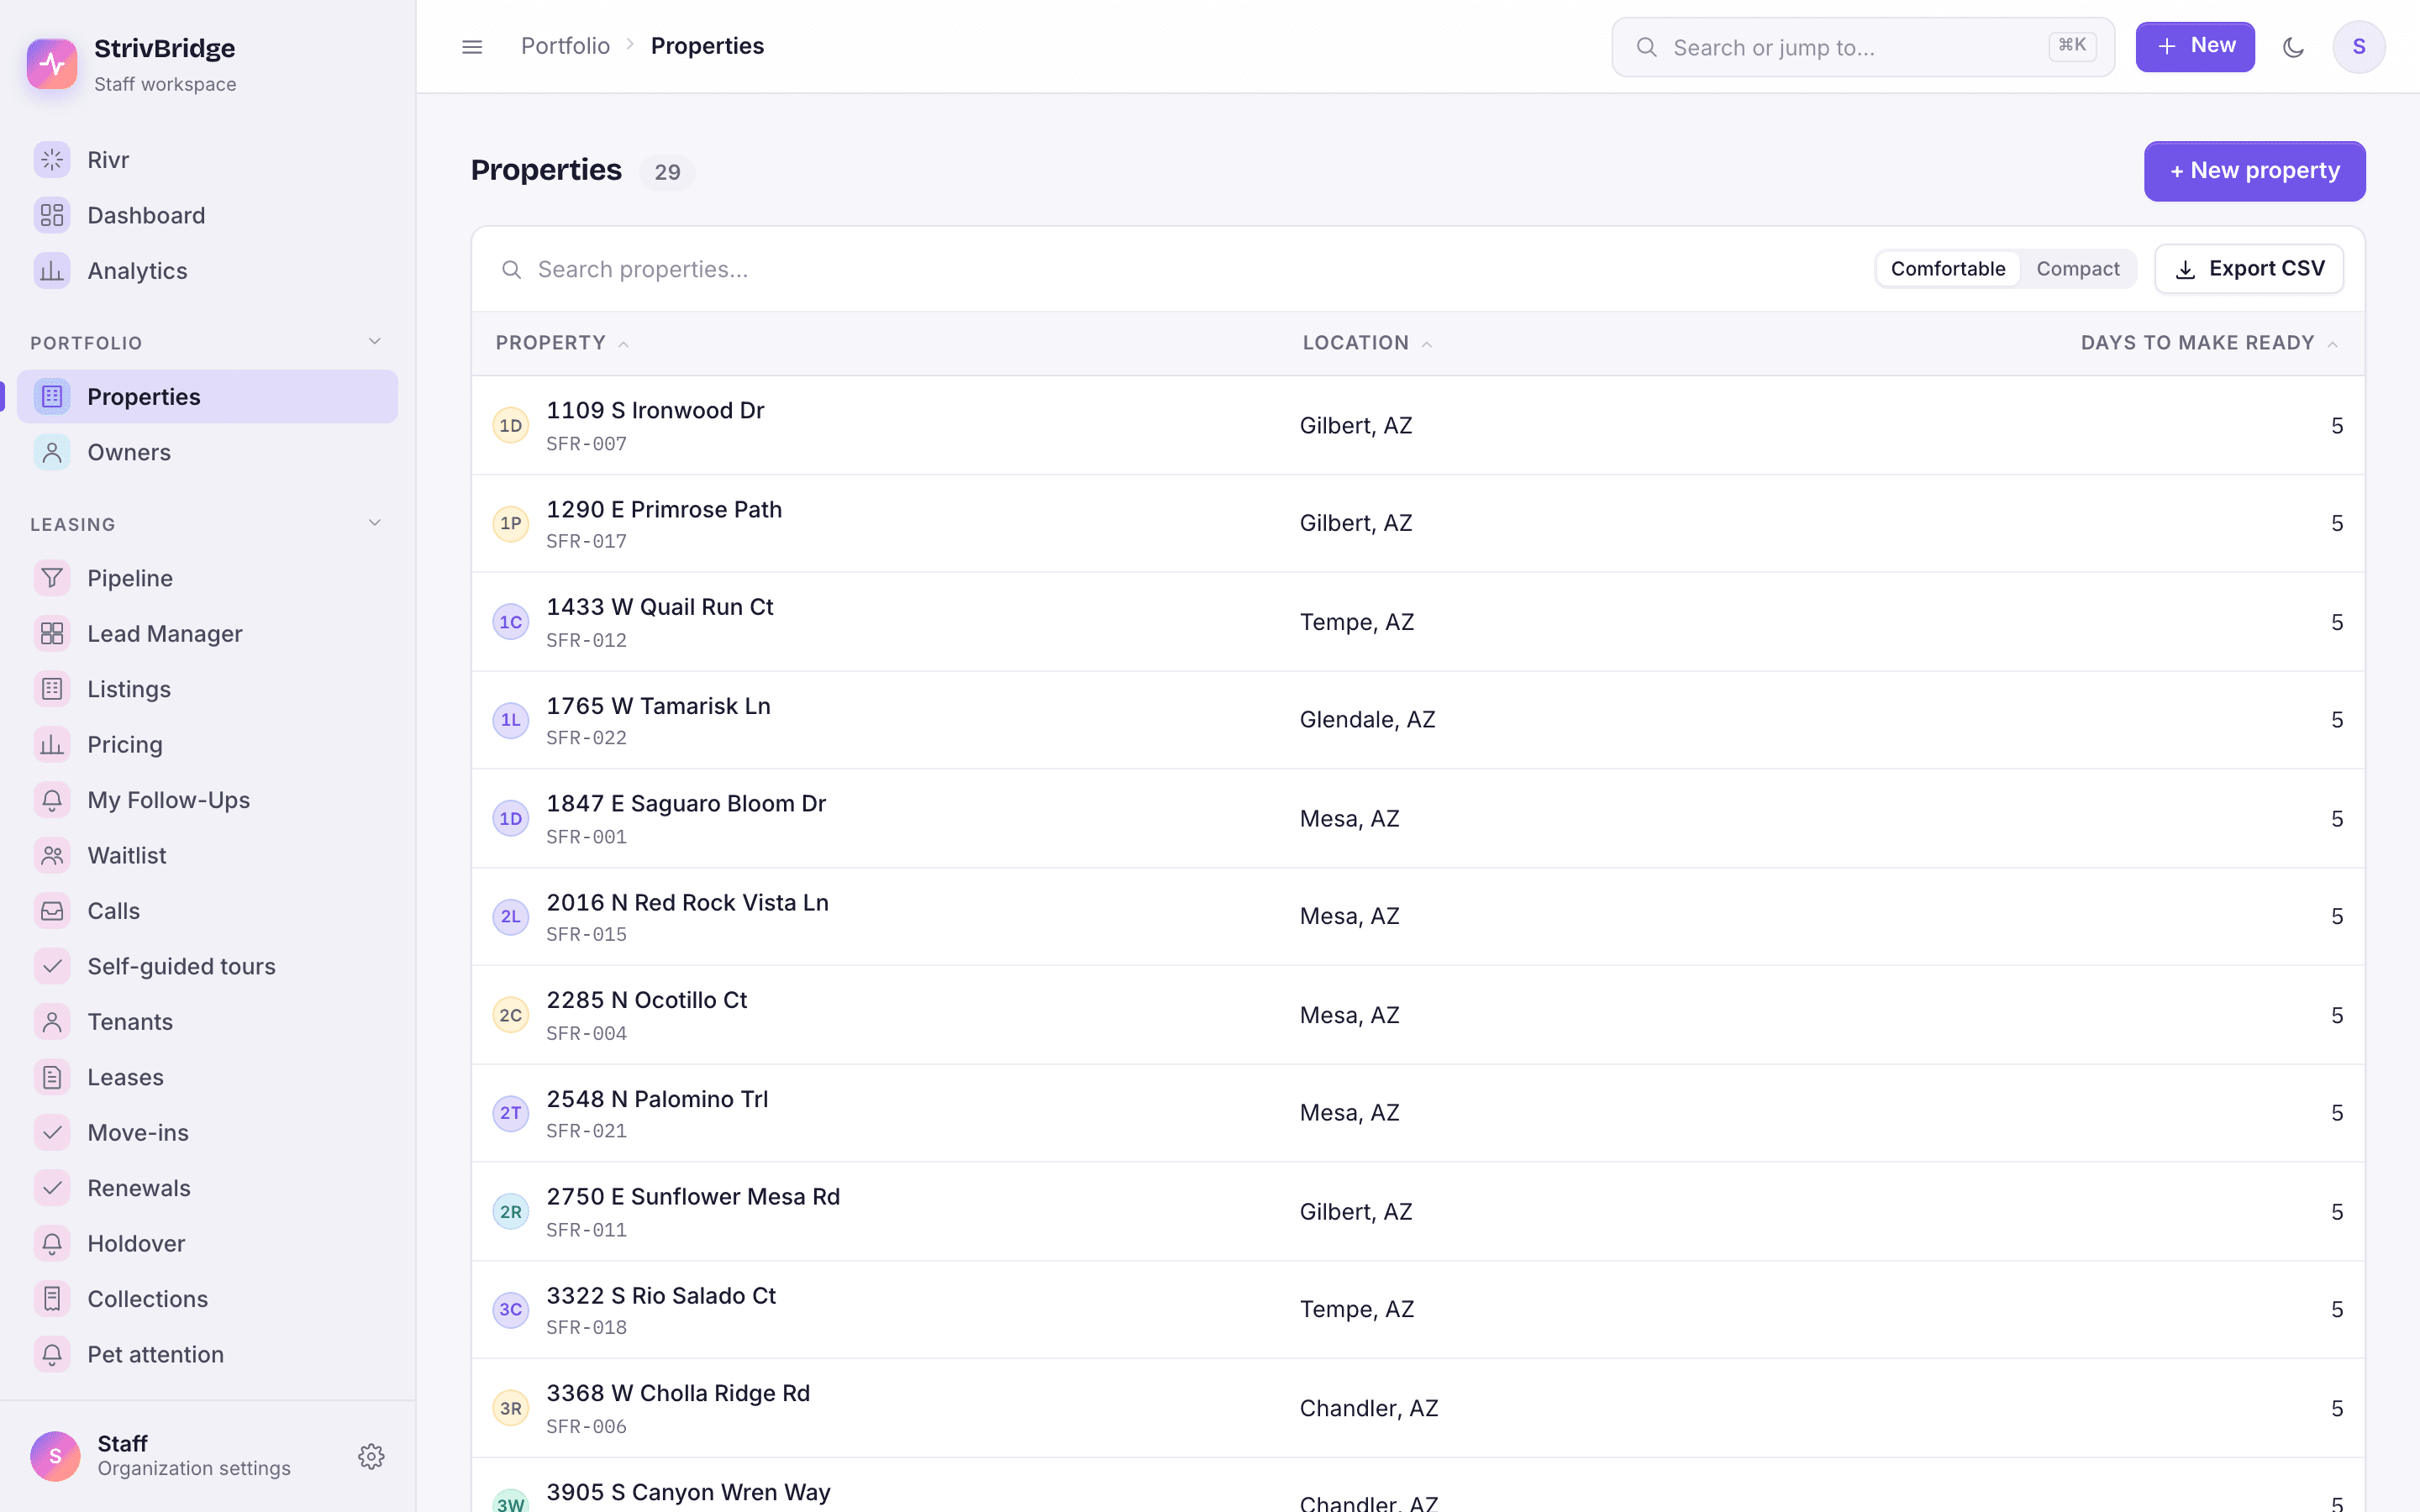Click the StrivBridge logo icon

coord(52,64)
